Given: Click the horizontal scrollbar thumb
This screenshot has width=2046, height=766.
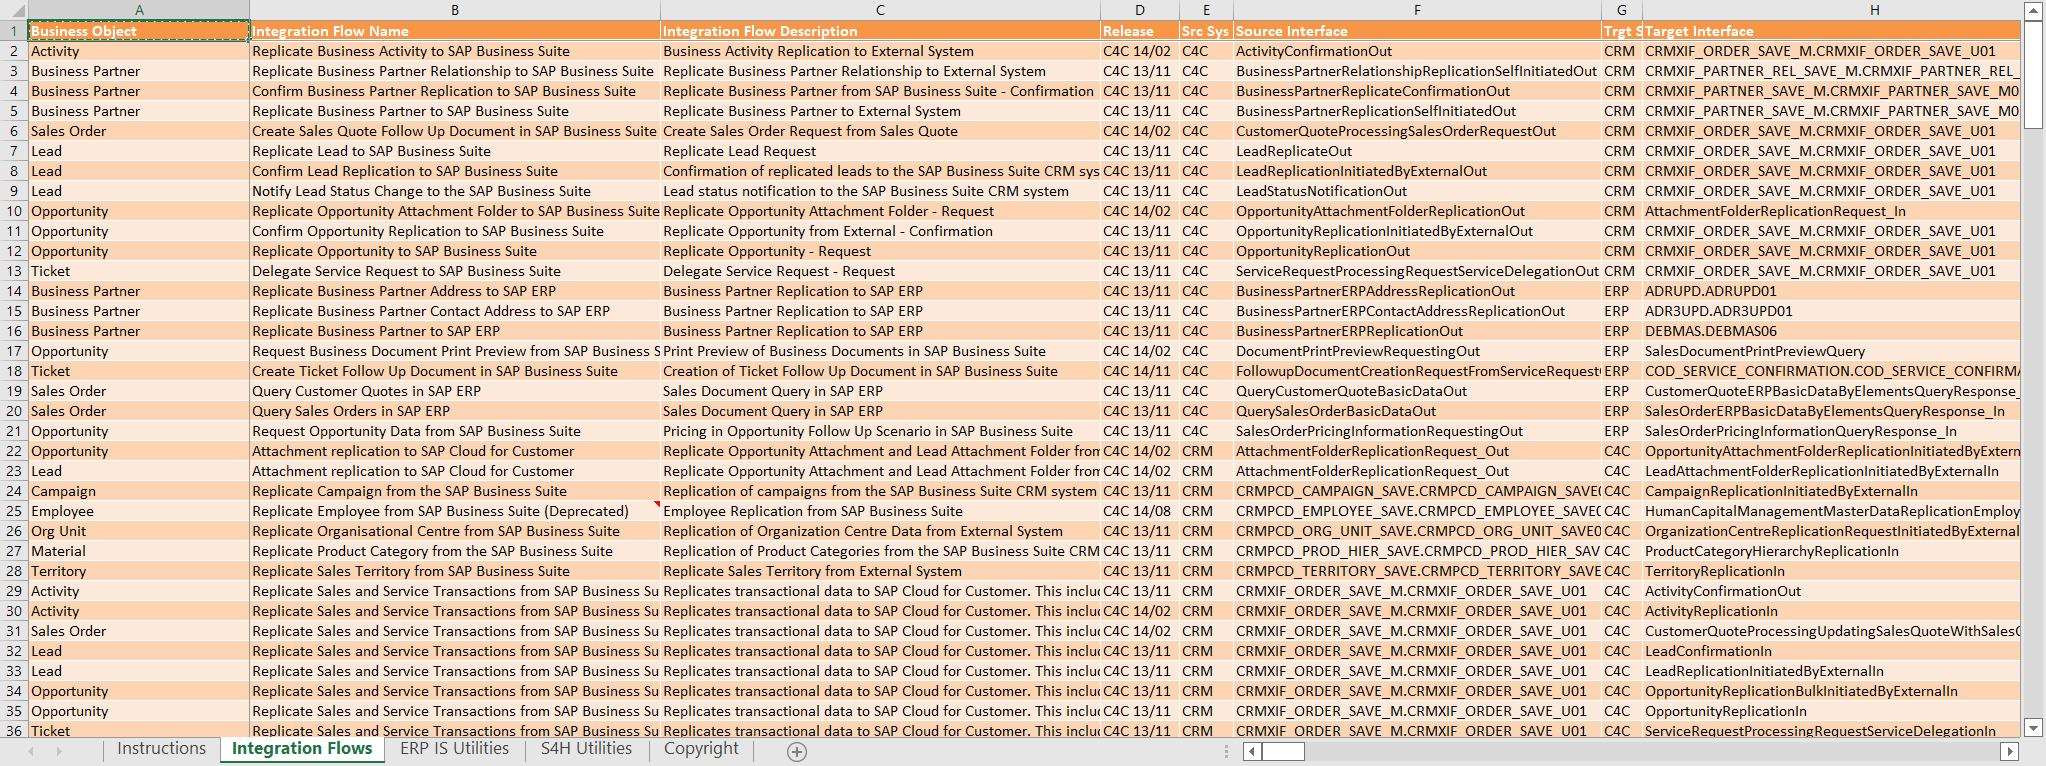Looking at the screenshot, I should [x=1283, y=751].
